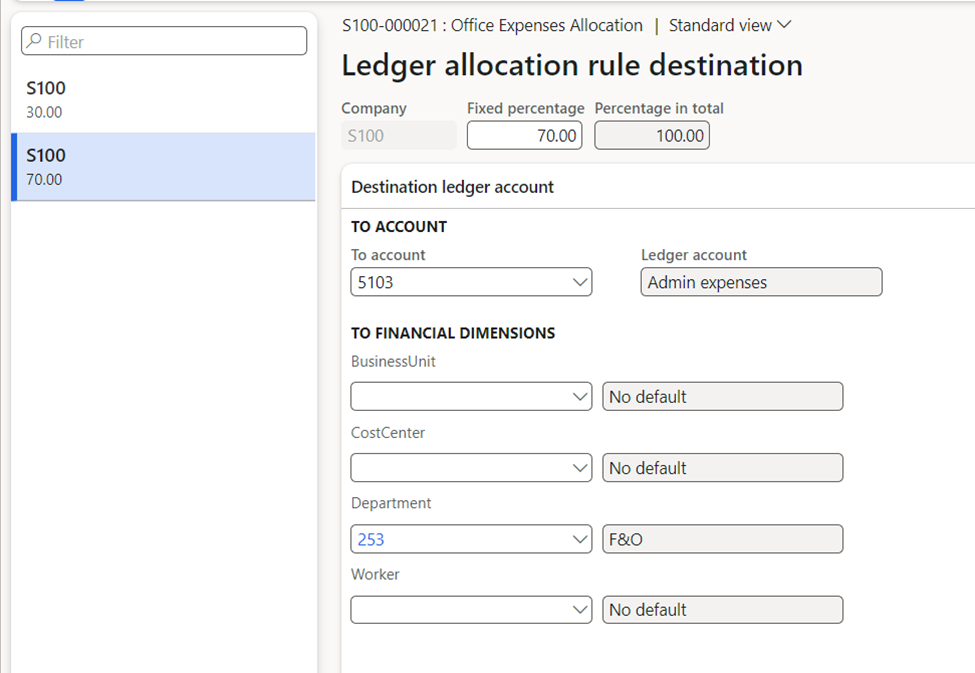Open the Department dropdown arrow

pos(580,539)
